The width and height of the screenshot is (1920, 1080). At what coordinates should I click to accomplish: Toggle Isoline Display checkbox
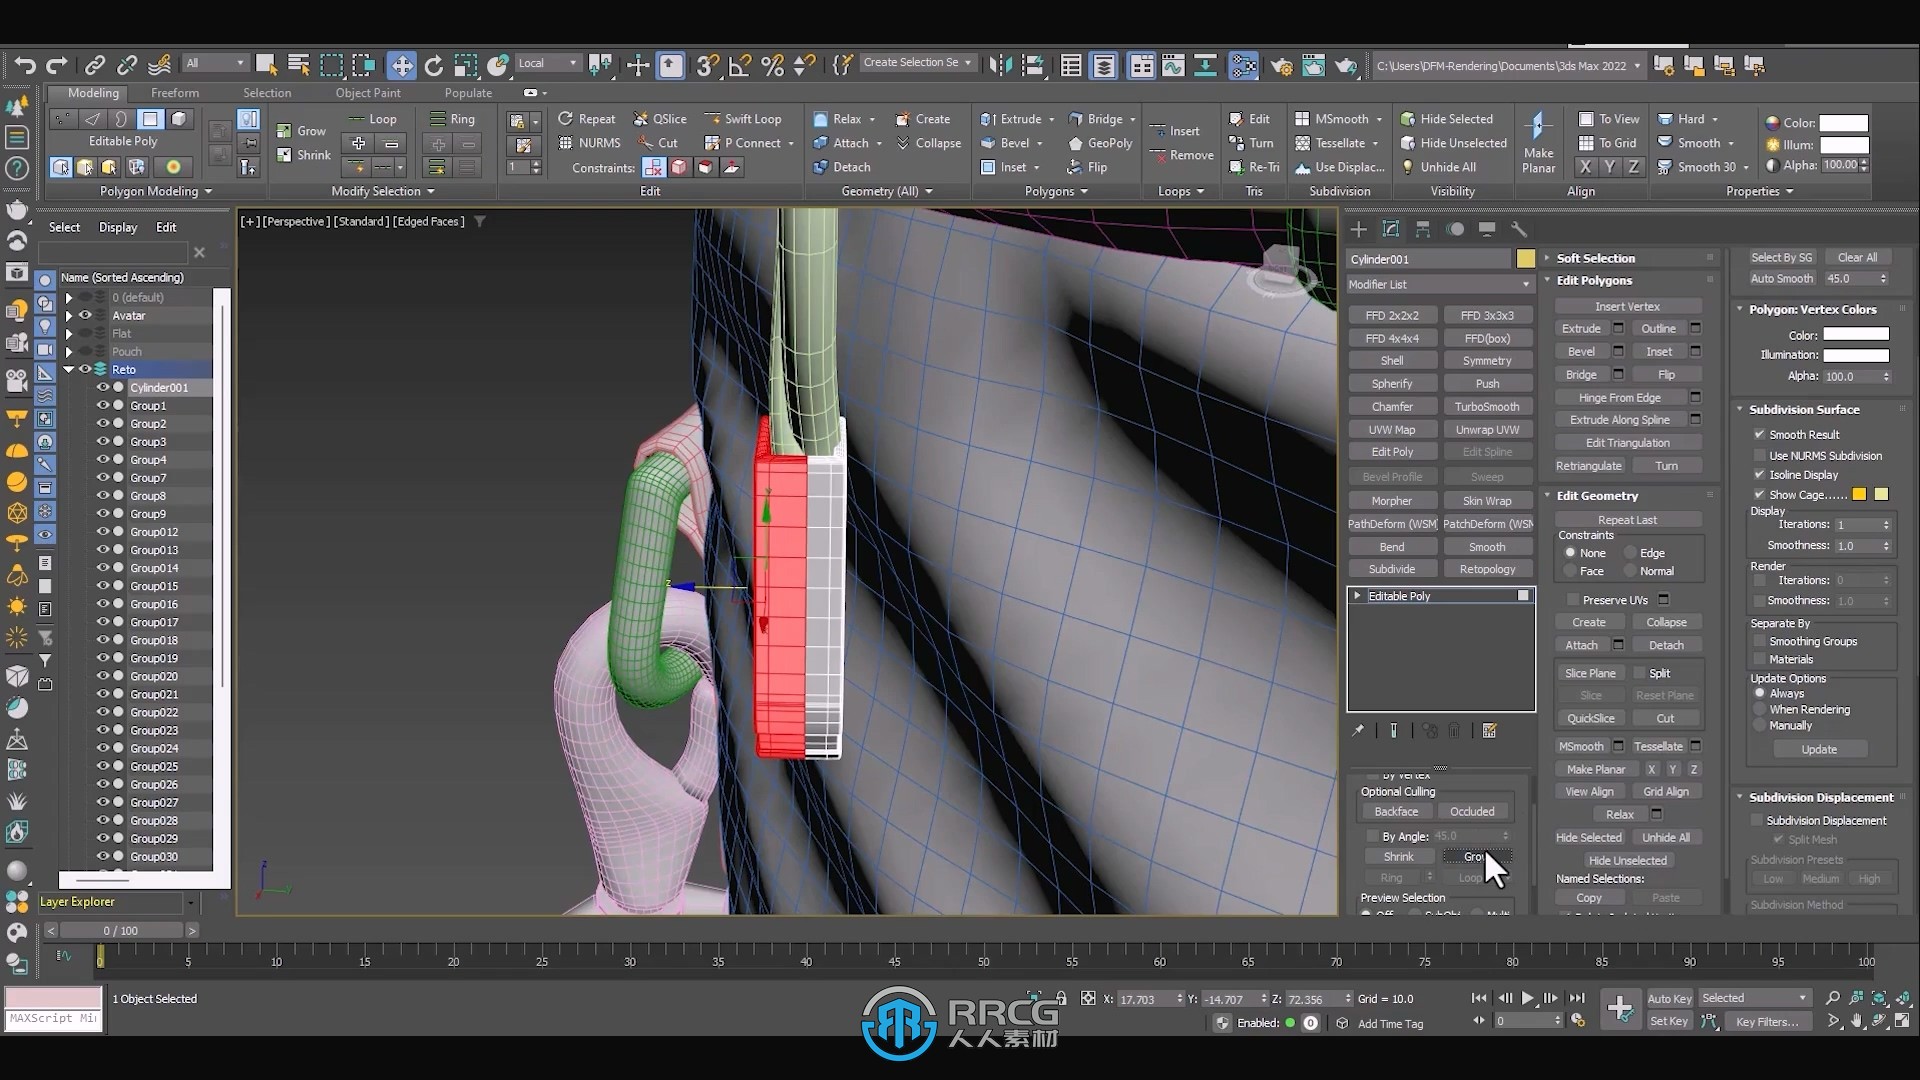[1759, 475]
